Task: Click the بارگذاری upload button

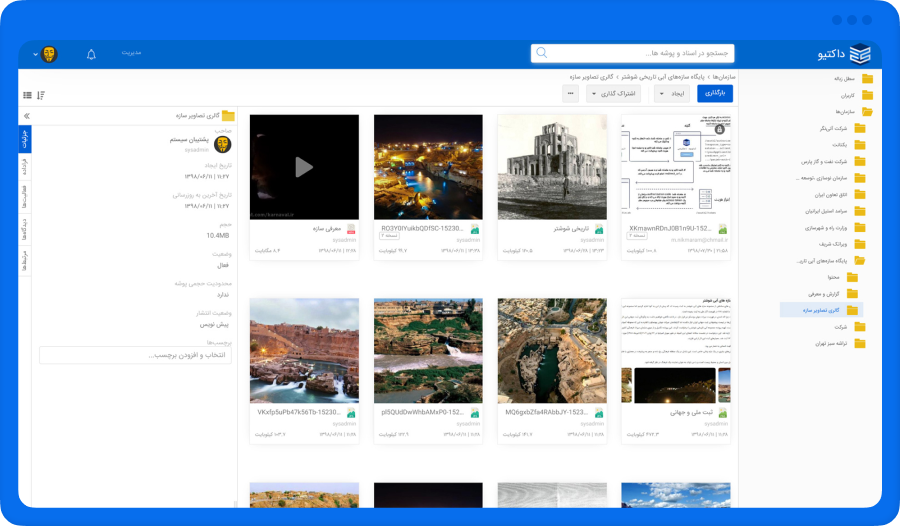Action: (715, 94)
